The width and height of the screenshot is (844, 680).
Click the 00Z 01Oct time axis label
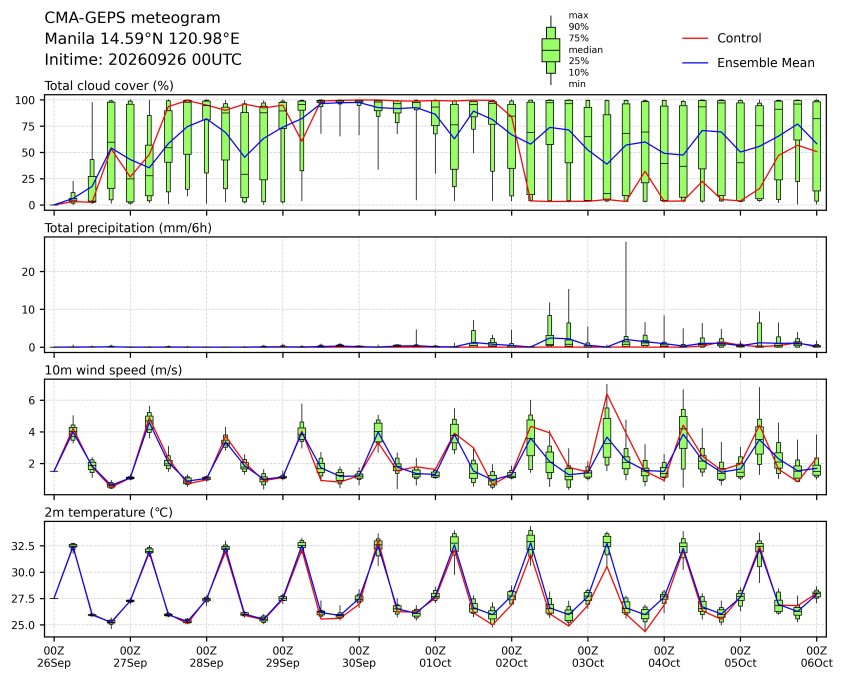tap(435, 657)
